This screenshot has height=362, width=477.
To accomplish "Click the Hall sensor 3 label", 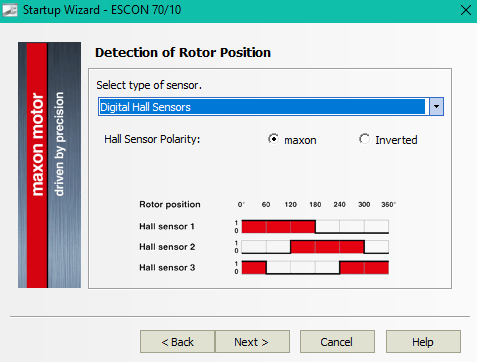I will click(167, 268).
